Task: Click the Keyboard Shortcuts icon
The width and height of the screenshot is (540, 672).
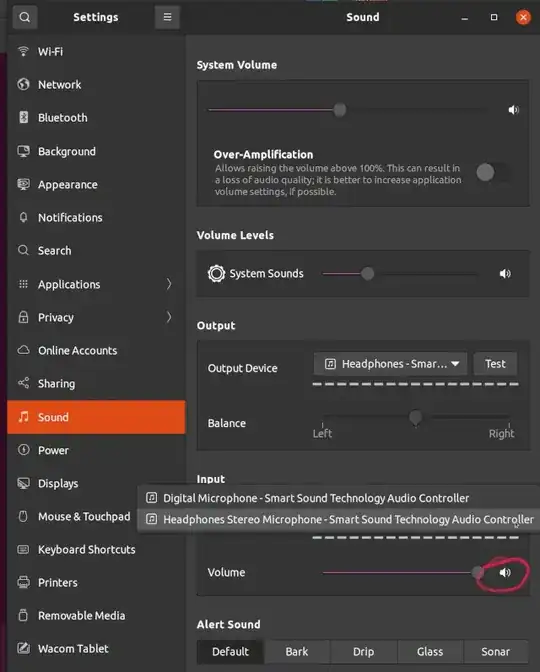Action: coord(23,549)
